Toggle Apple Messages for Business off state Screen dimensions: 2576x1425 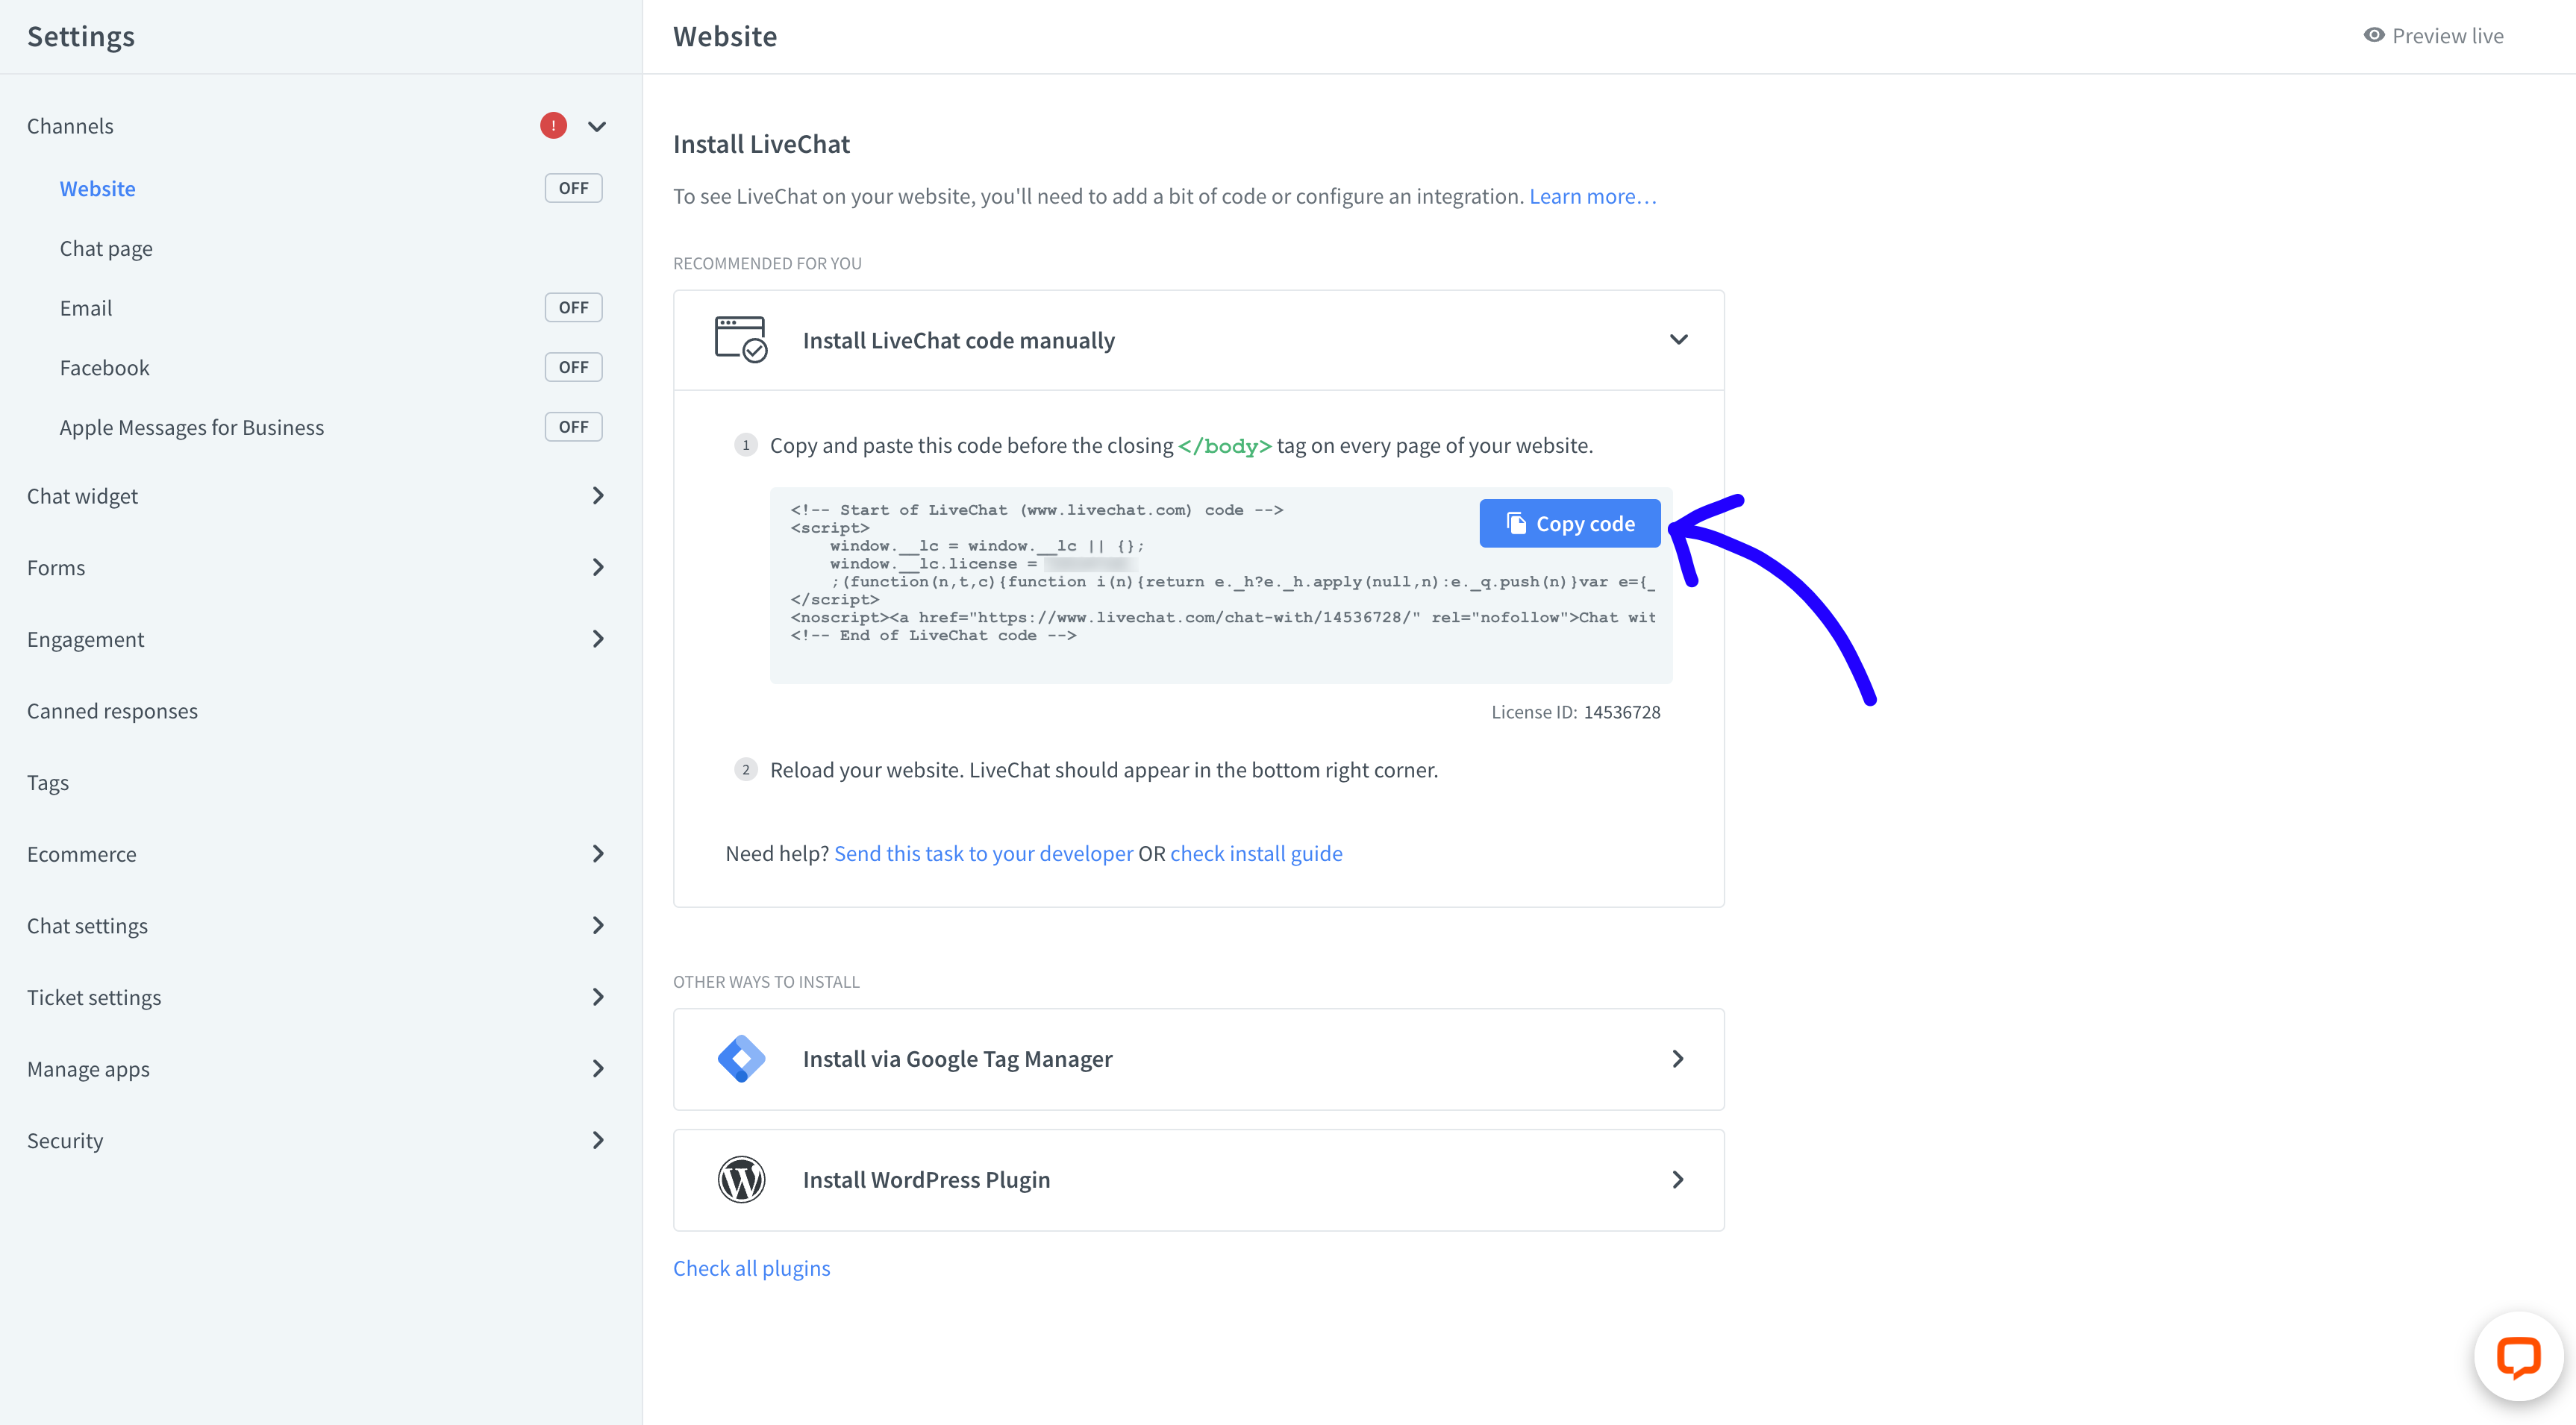tap(573, 425)
